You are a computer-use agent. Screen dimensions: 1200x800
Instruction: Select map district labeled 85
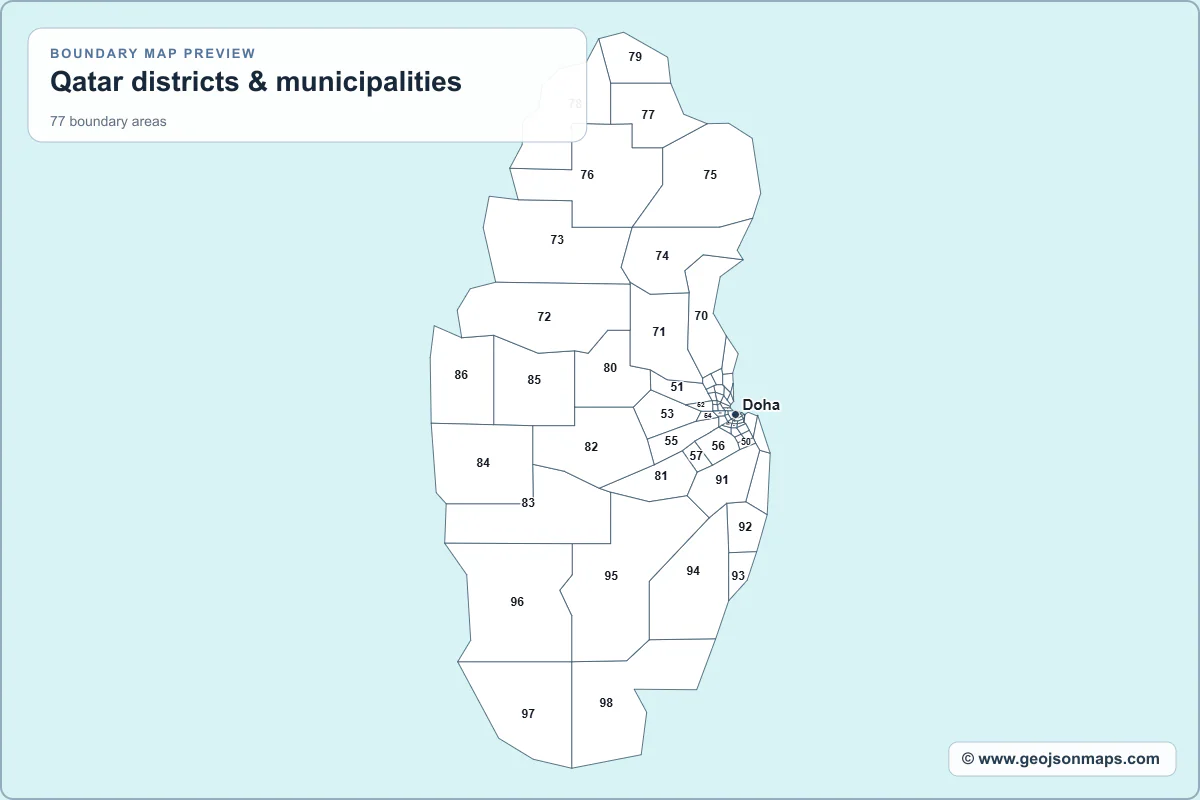534,380
